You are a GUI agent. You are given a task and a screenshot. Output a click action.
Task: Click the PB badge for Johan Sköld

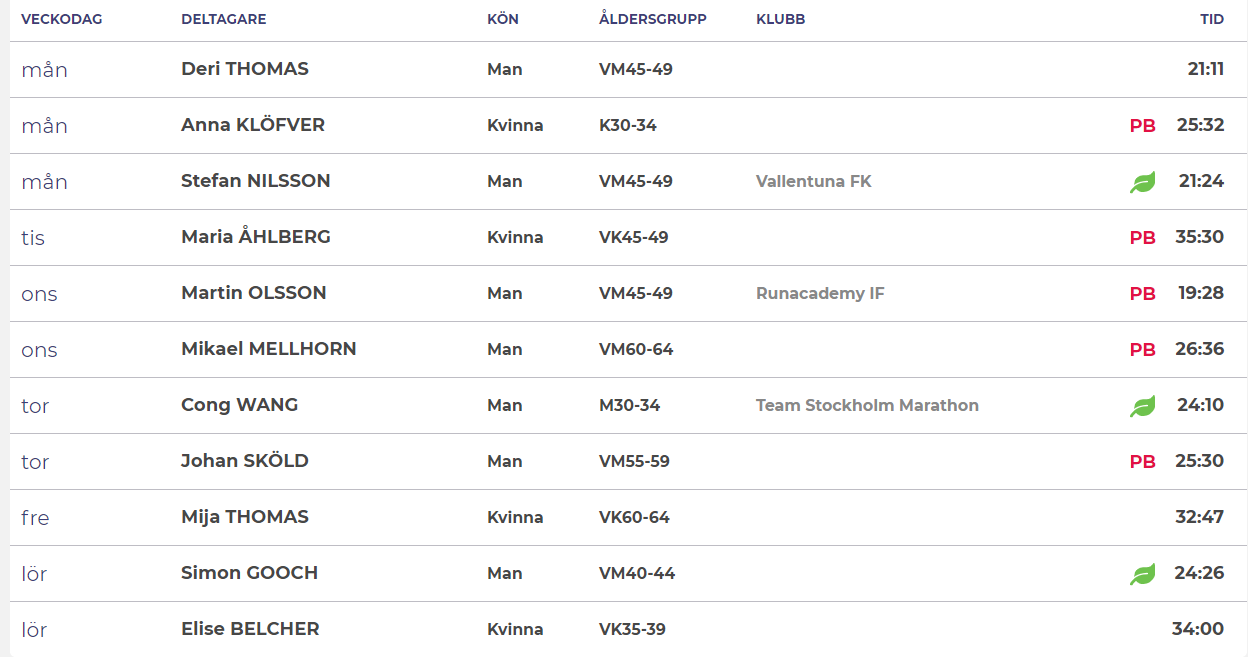[1143, 462]
